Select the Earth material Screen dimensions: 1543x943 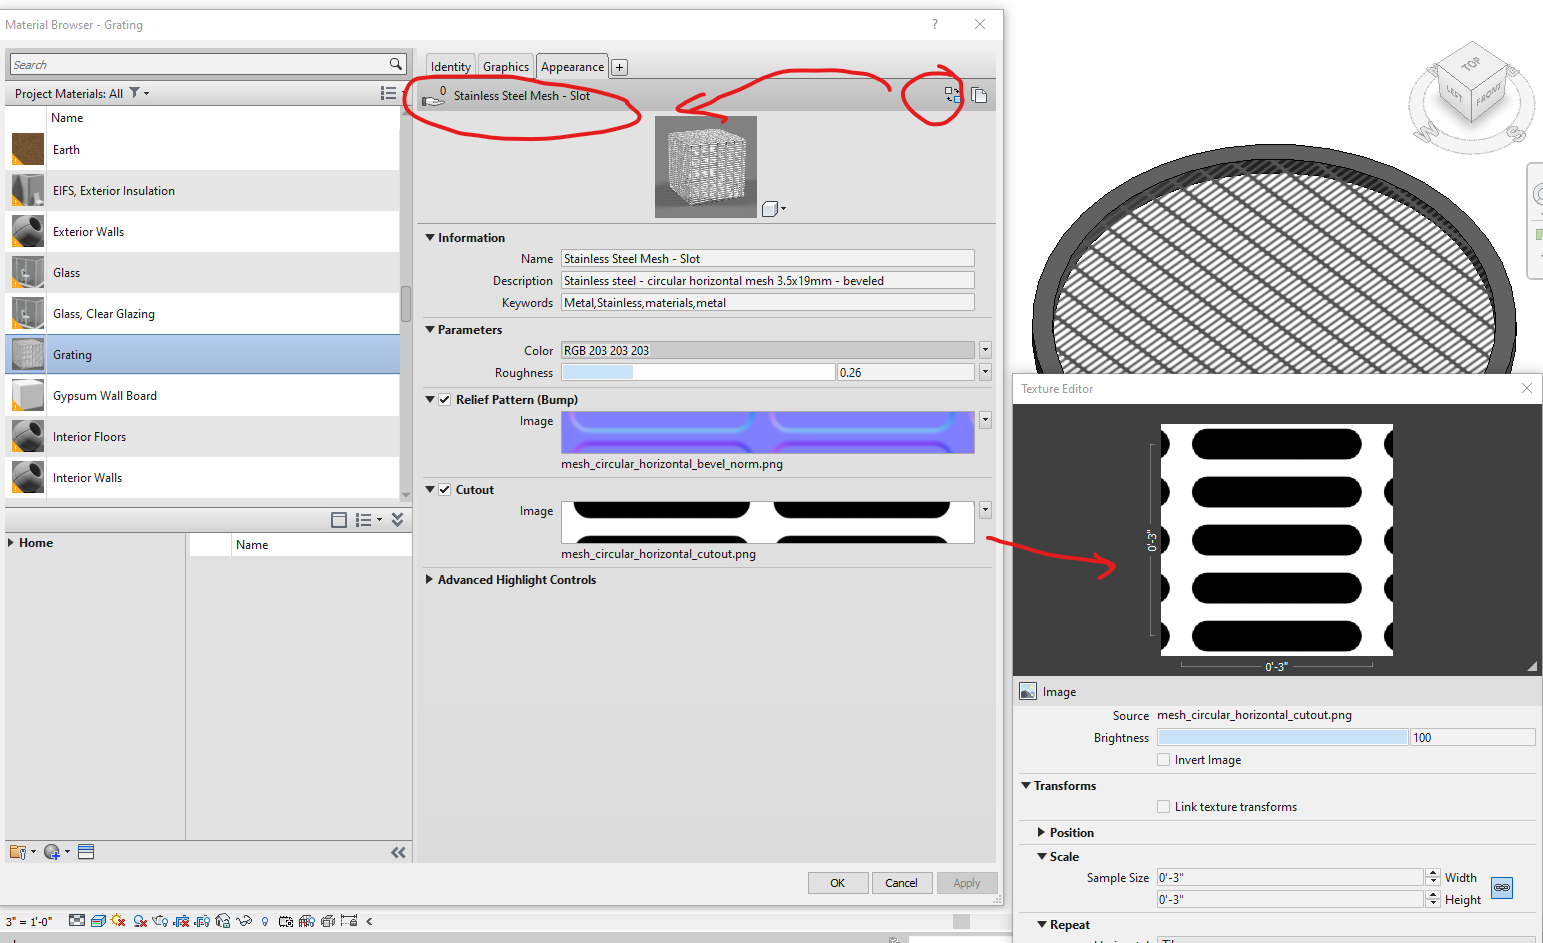(203, 150)
